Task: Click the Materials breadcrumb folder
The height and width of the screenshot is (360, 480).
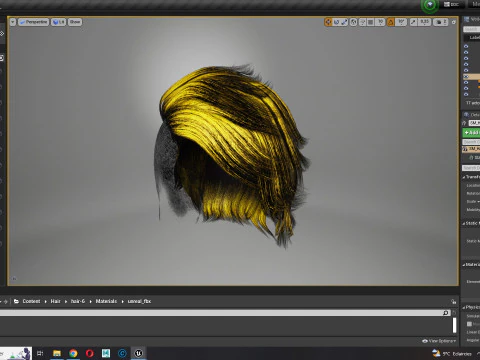Action: (x=106, y=301)
